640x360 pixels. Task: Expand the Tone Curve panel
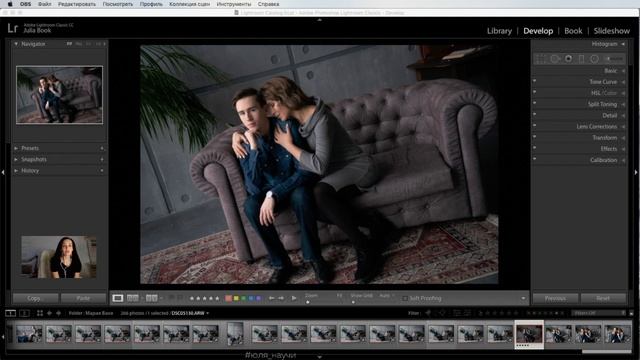[623, 82]
